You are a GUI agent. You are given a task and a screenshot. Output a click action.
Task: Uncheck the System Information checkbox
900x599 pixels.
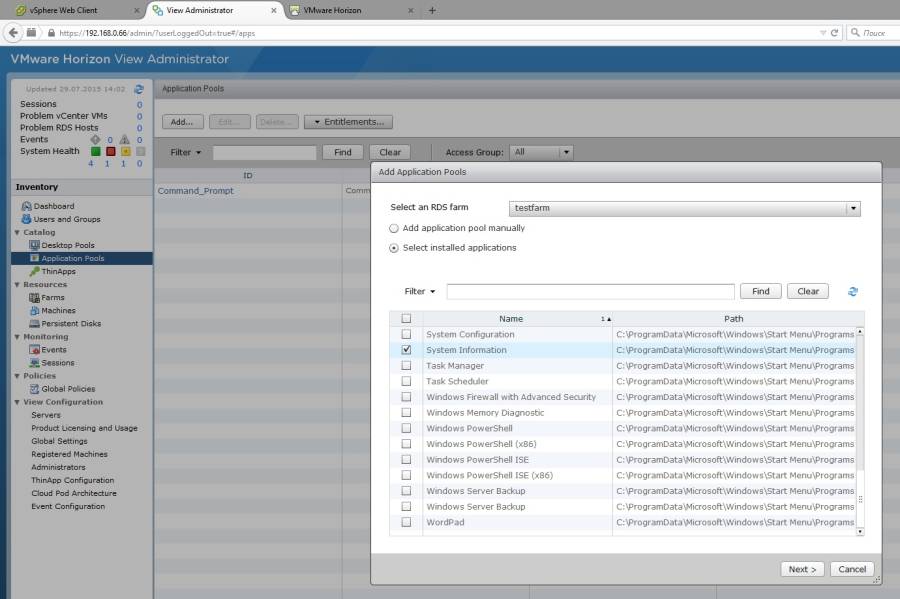tap(406, 349)
